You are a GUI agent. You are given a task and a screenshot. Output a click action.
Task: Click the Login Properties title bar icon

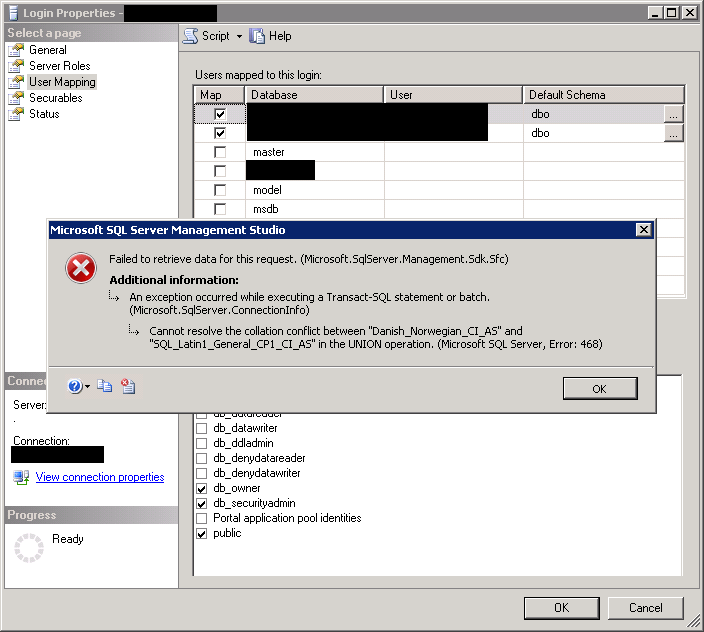click(x=13, y=13)
